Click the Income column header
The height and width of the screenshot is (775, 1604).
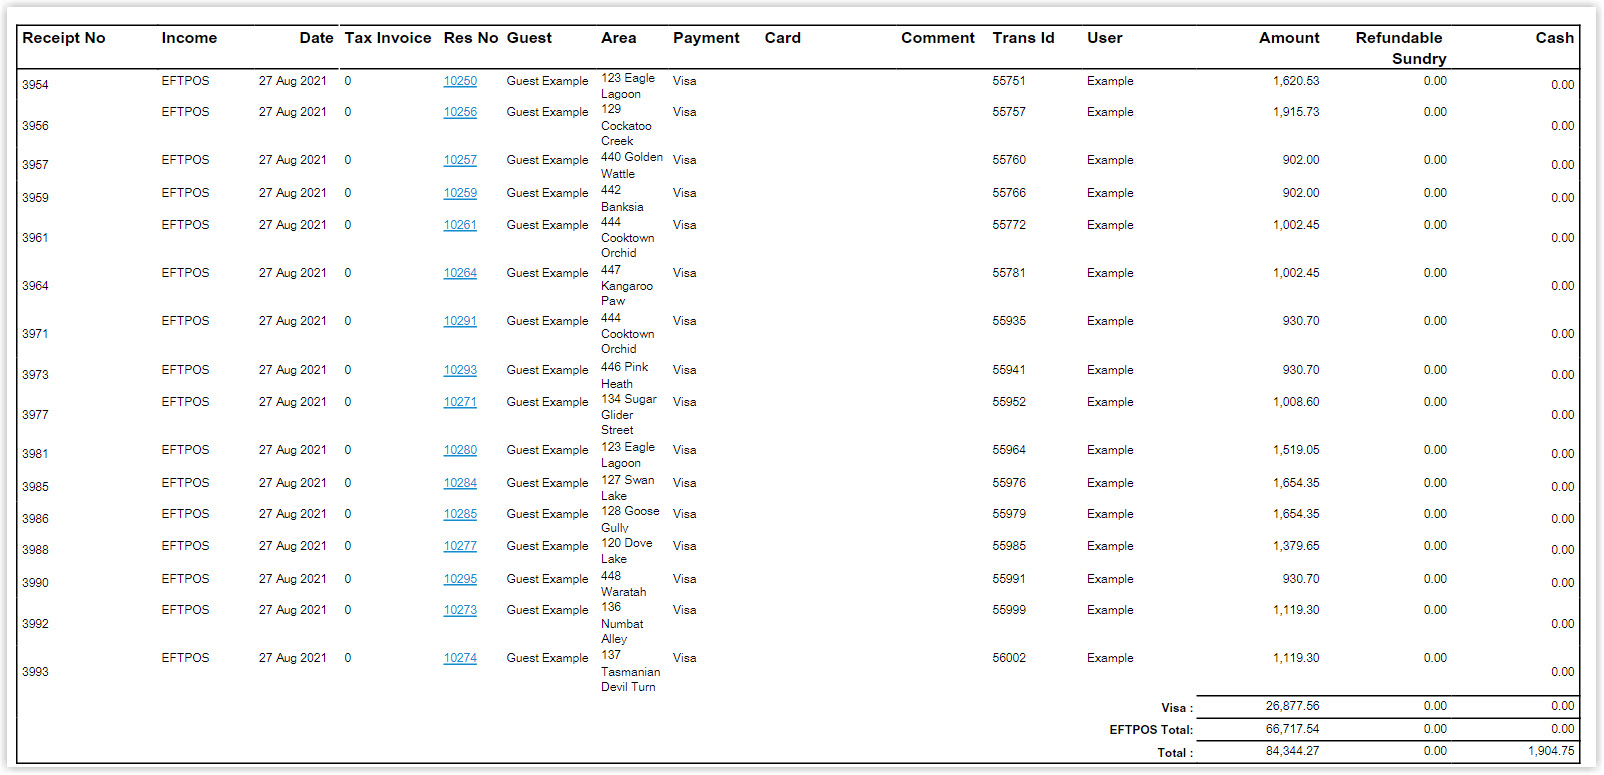pyautogui.click(x=189, y=38)
